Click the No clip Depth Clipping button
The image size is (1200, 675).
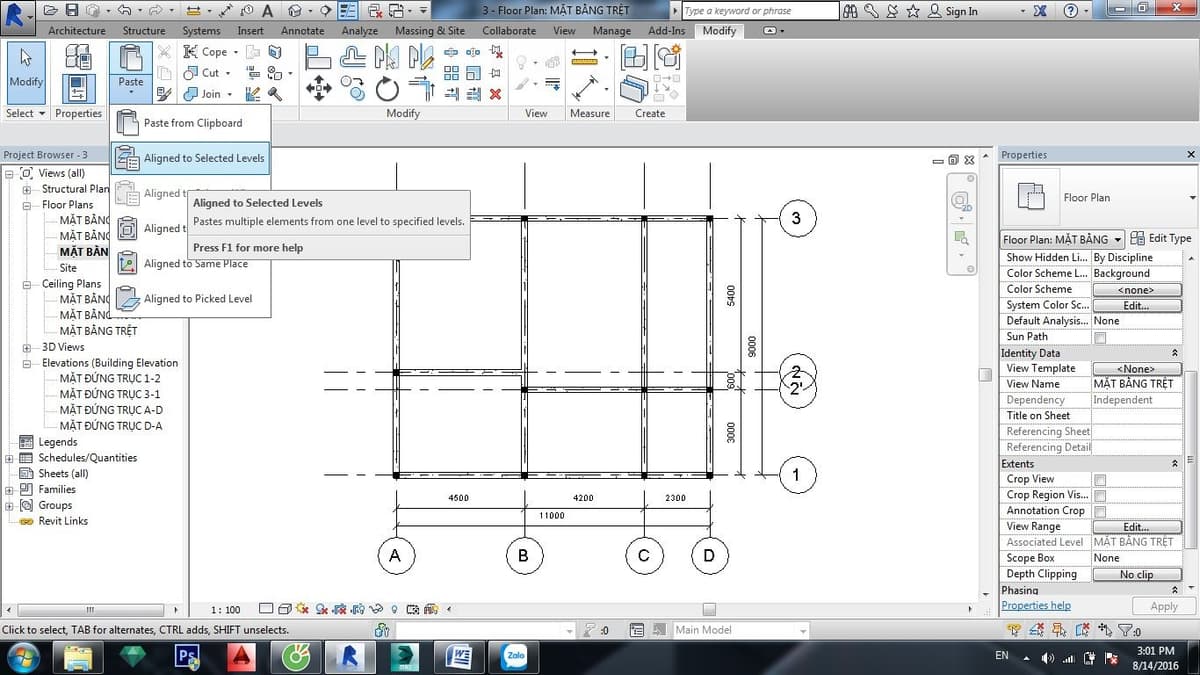point(1137,575)
